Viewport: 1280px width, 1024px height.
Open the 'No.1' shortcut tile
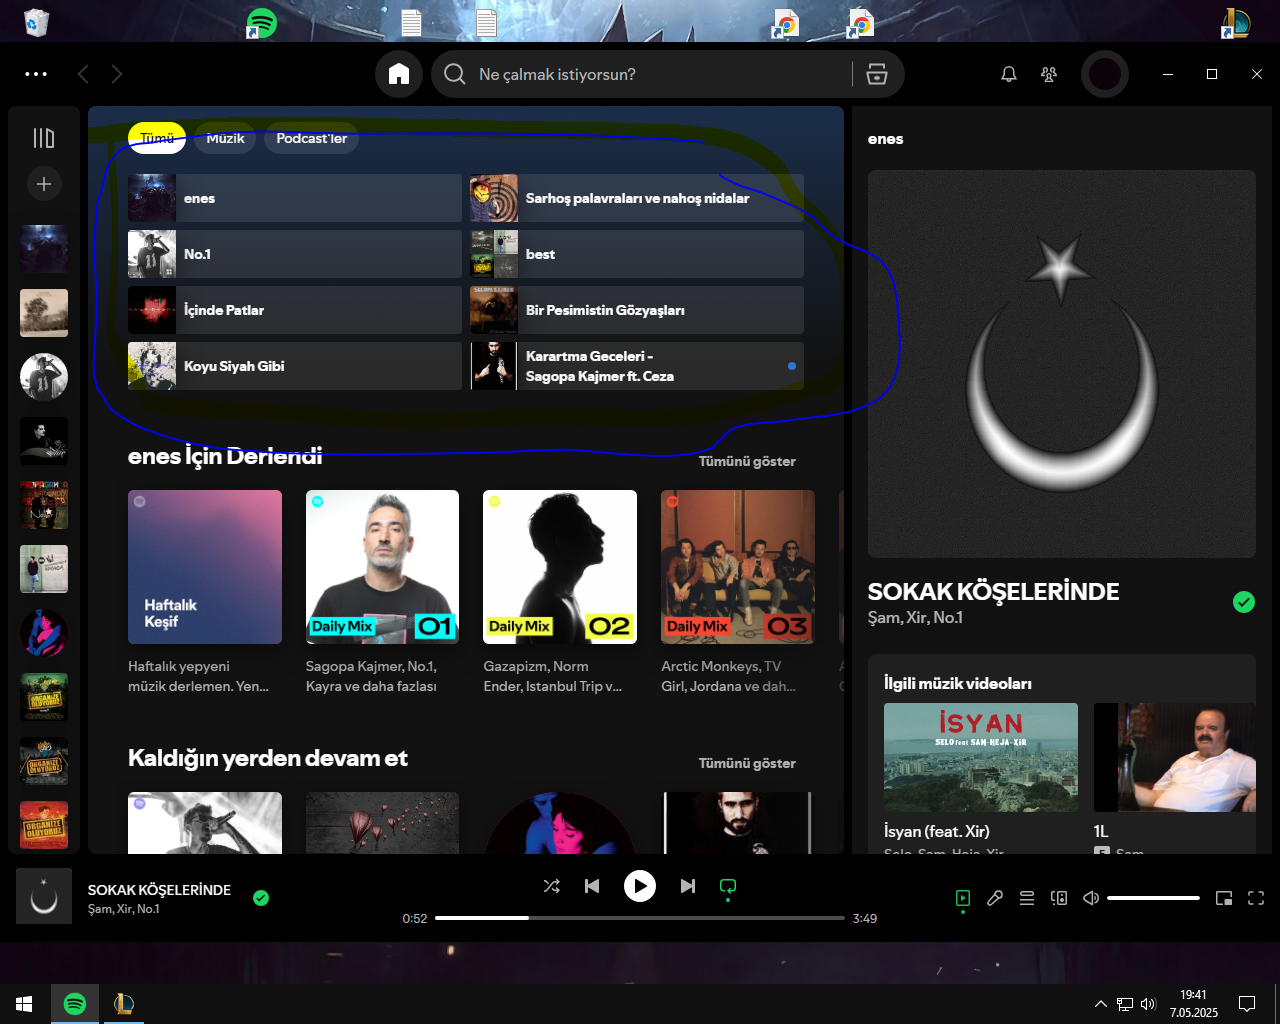pos(295,254)
